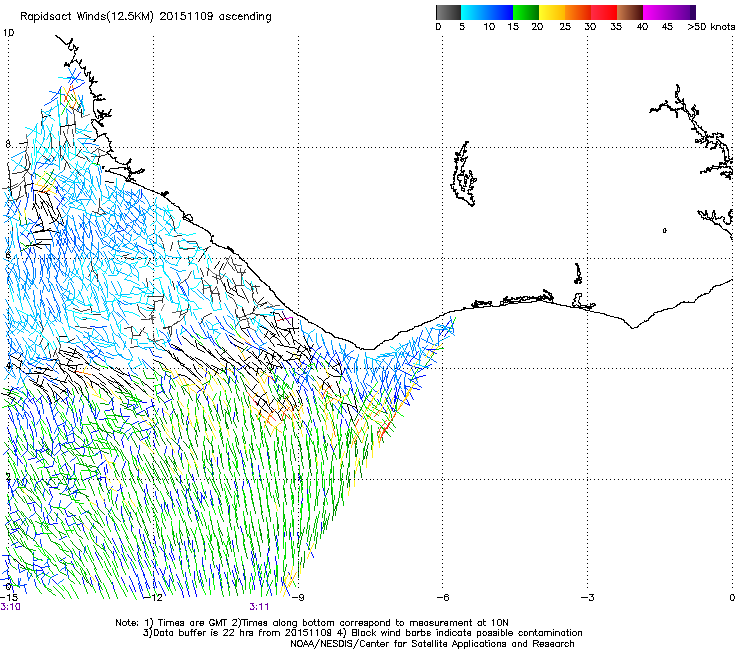Click the latitude axis label '8'

[8, 144]
